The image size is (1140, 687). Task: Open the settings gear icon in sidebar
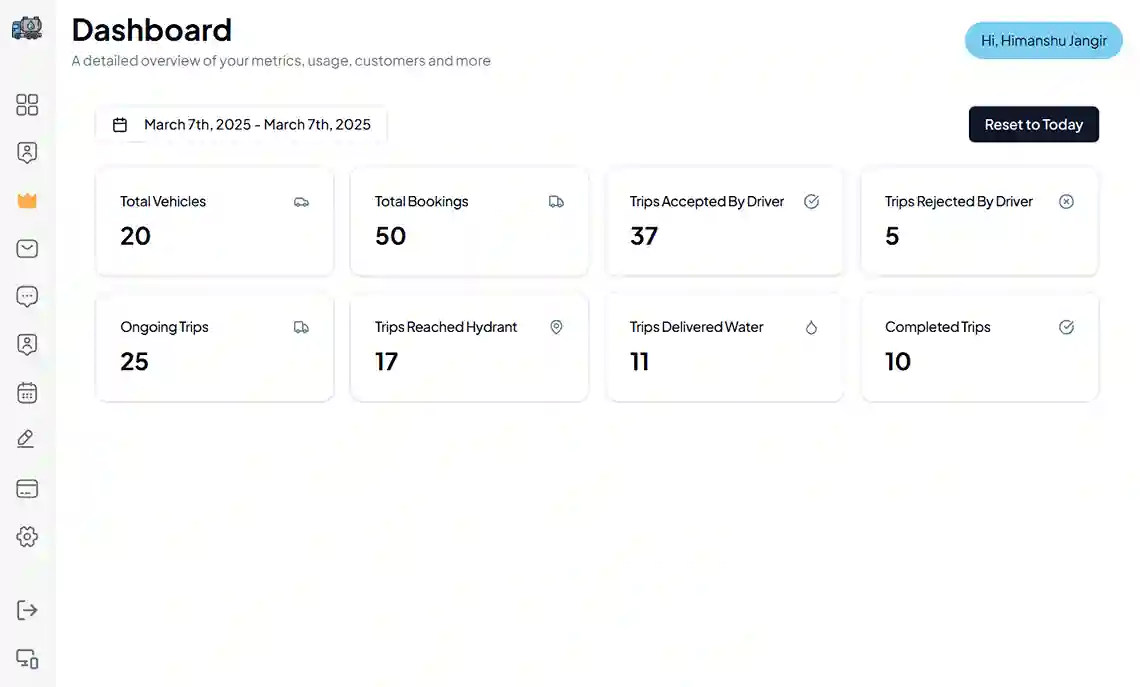(27, 537)
